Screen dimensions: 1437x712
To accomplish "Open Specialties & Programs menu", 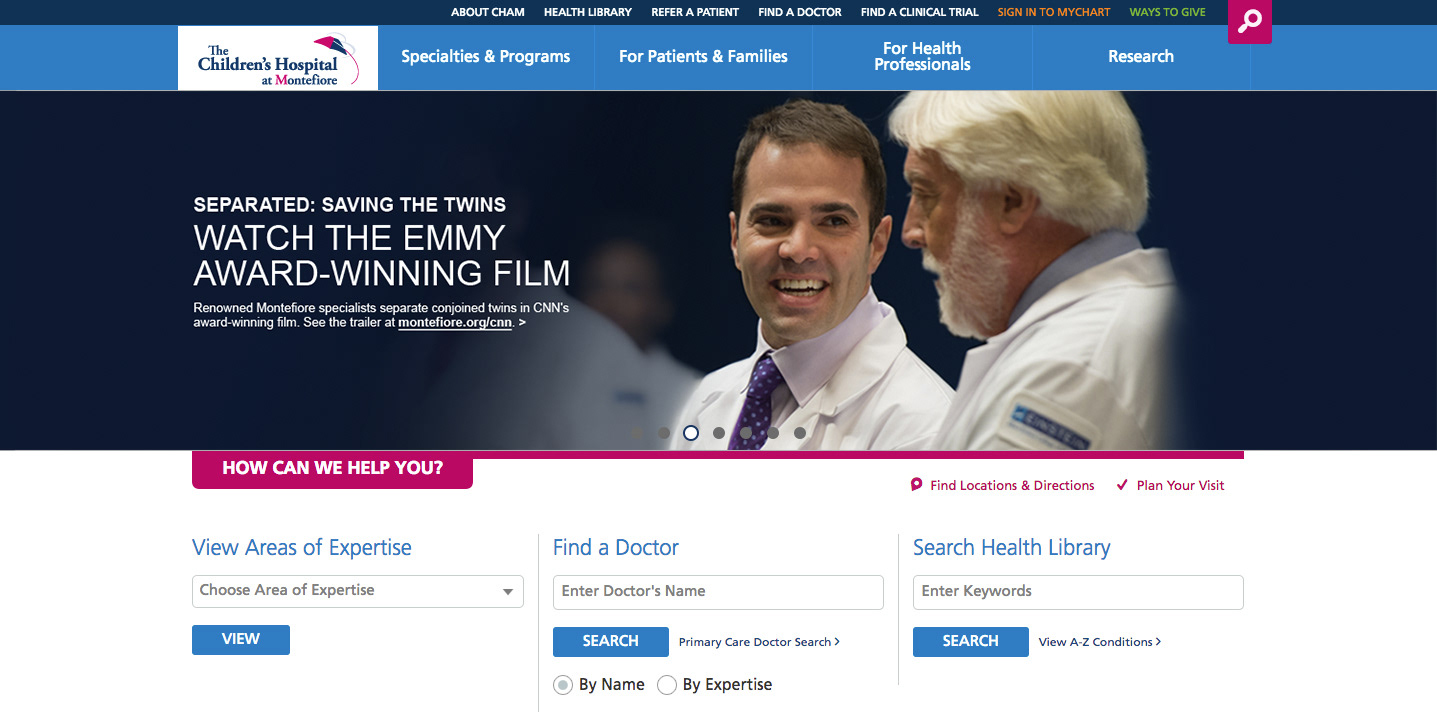I will tap(486, 57).
